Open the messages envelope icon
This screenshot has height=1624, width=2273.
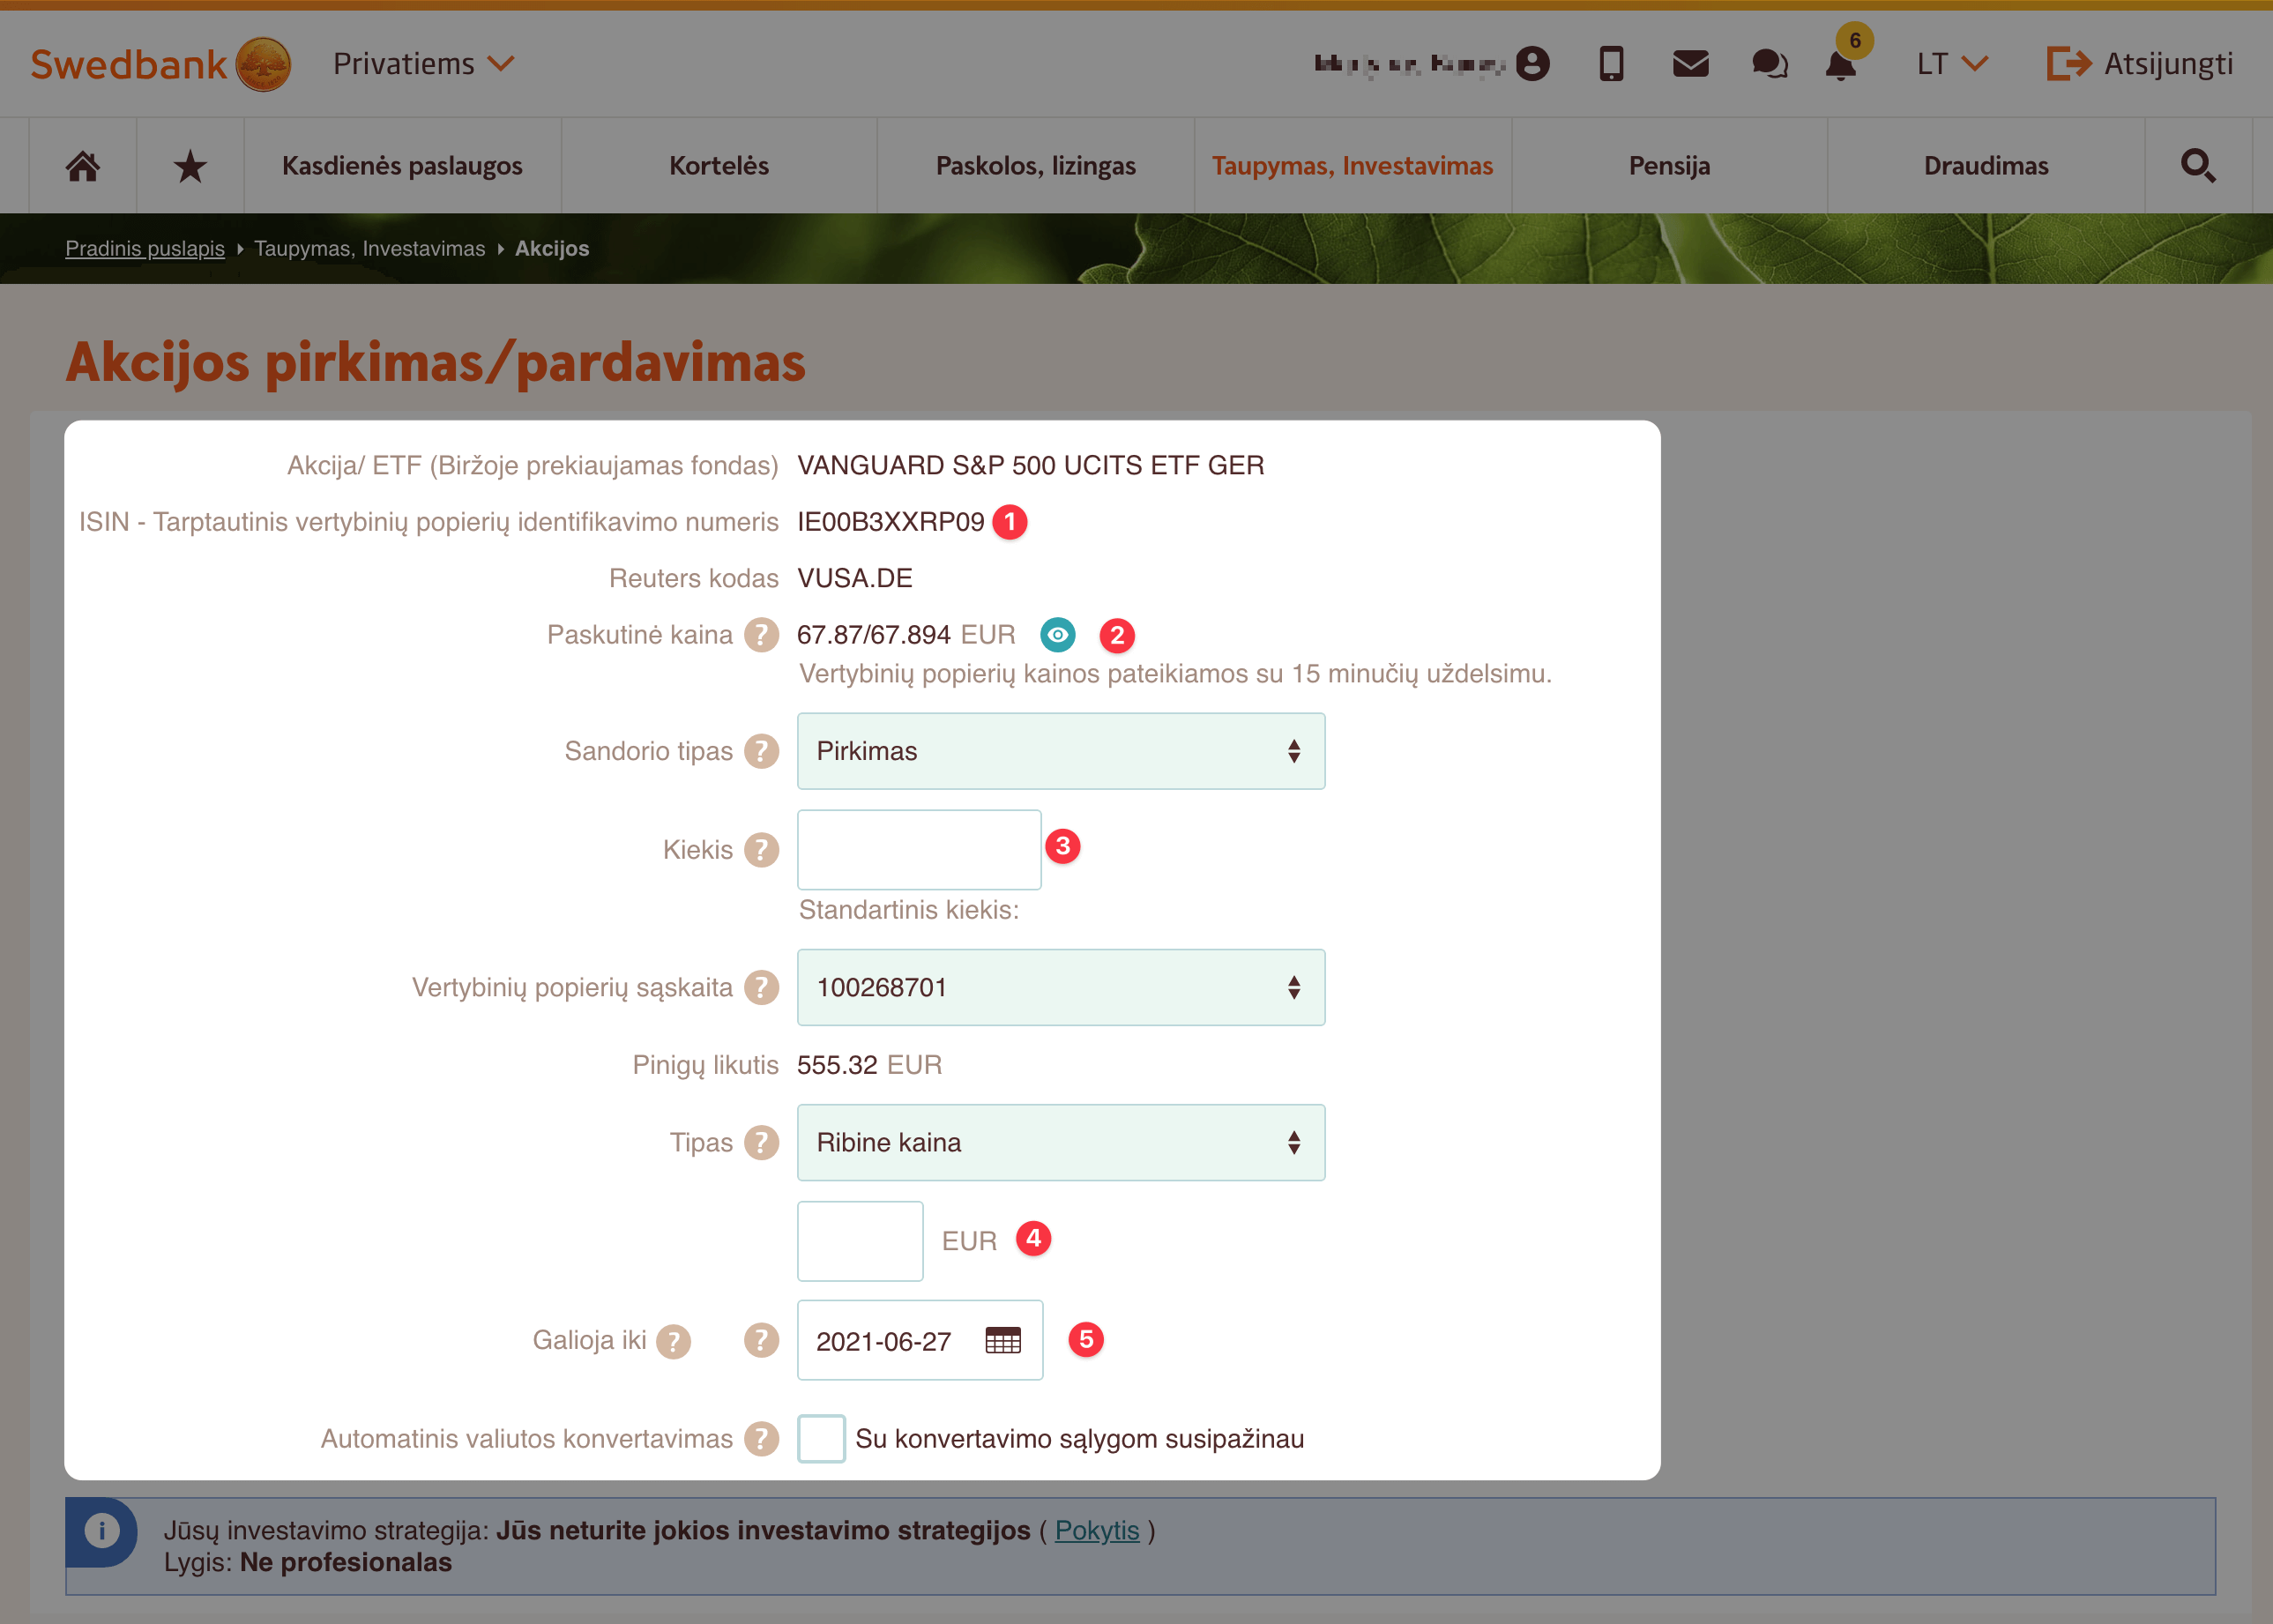(1690, 64)
